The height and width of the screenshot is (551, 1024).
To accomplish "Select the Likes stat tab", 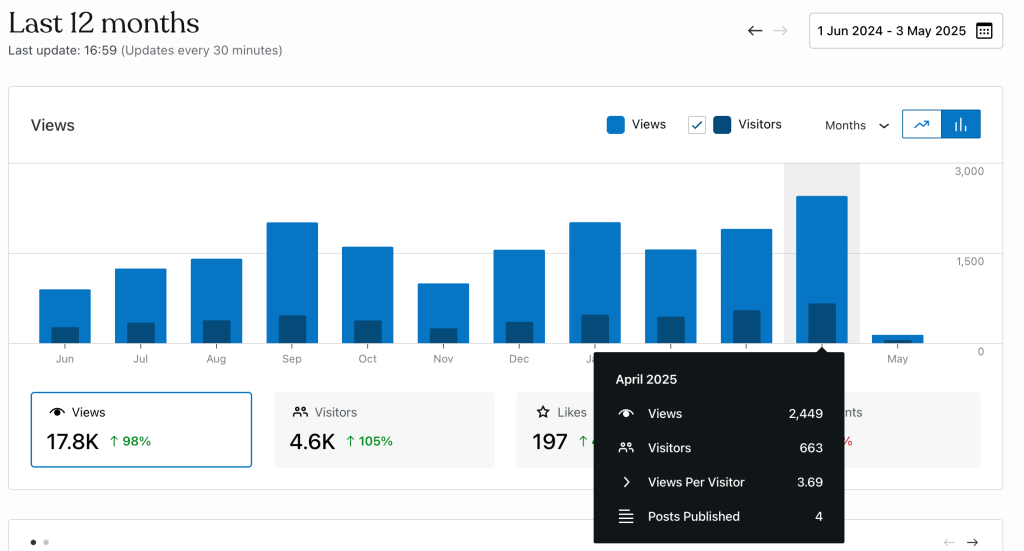I will point(555,429).
